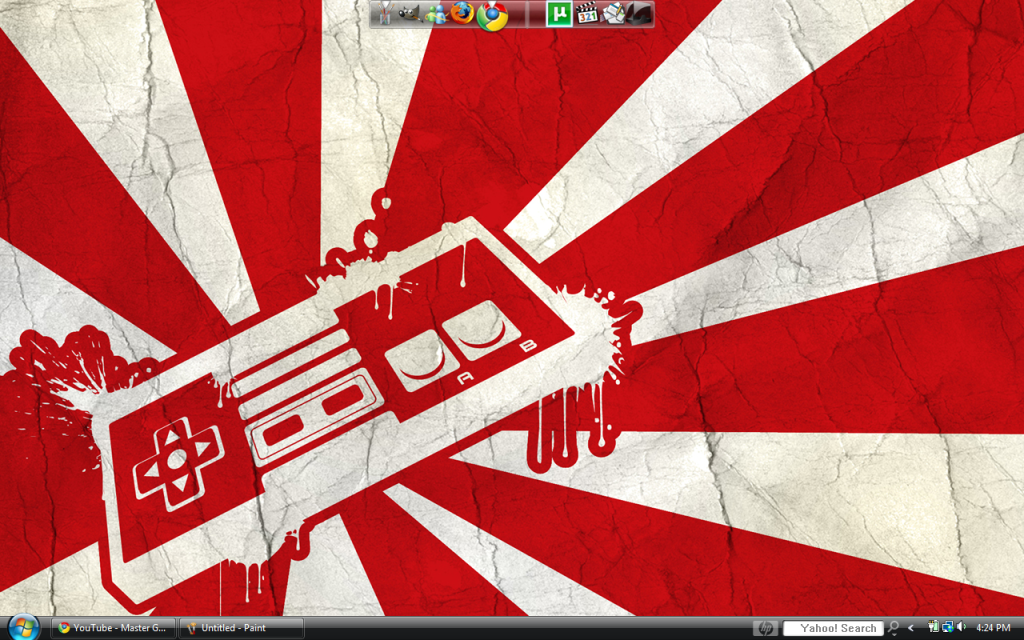1024x640 pixels.
Task: Launch Firefox from the dock
Action: click(462, 13)
